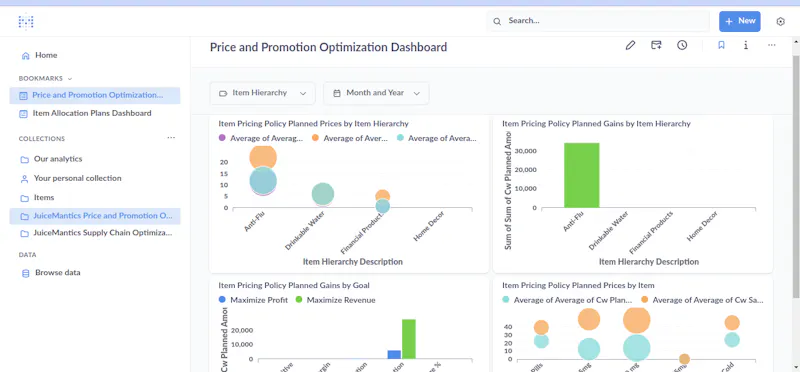The height and width of the screenshot is (372, 800).
Task: Click the Browse data database icon
Action: click(x=26, y=274)
